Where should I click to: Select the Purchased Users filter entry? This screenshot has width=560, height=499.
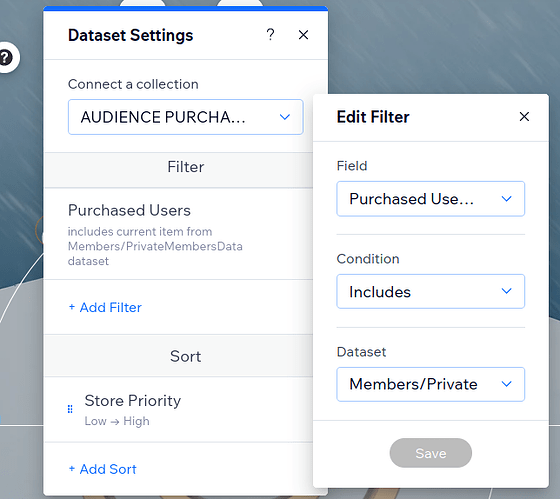click(x=178, y=234)
